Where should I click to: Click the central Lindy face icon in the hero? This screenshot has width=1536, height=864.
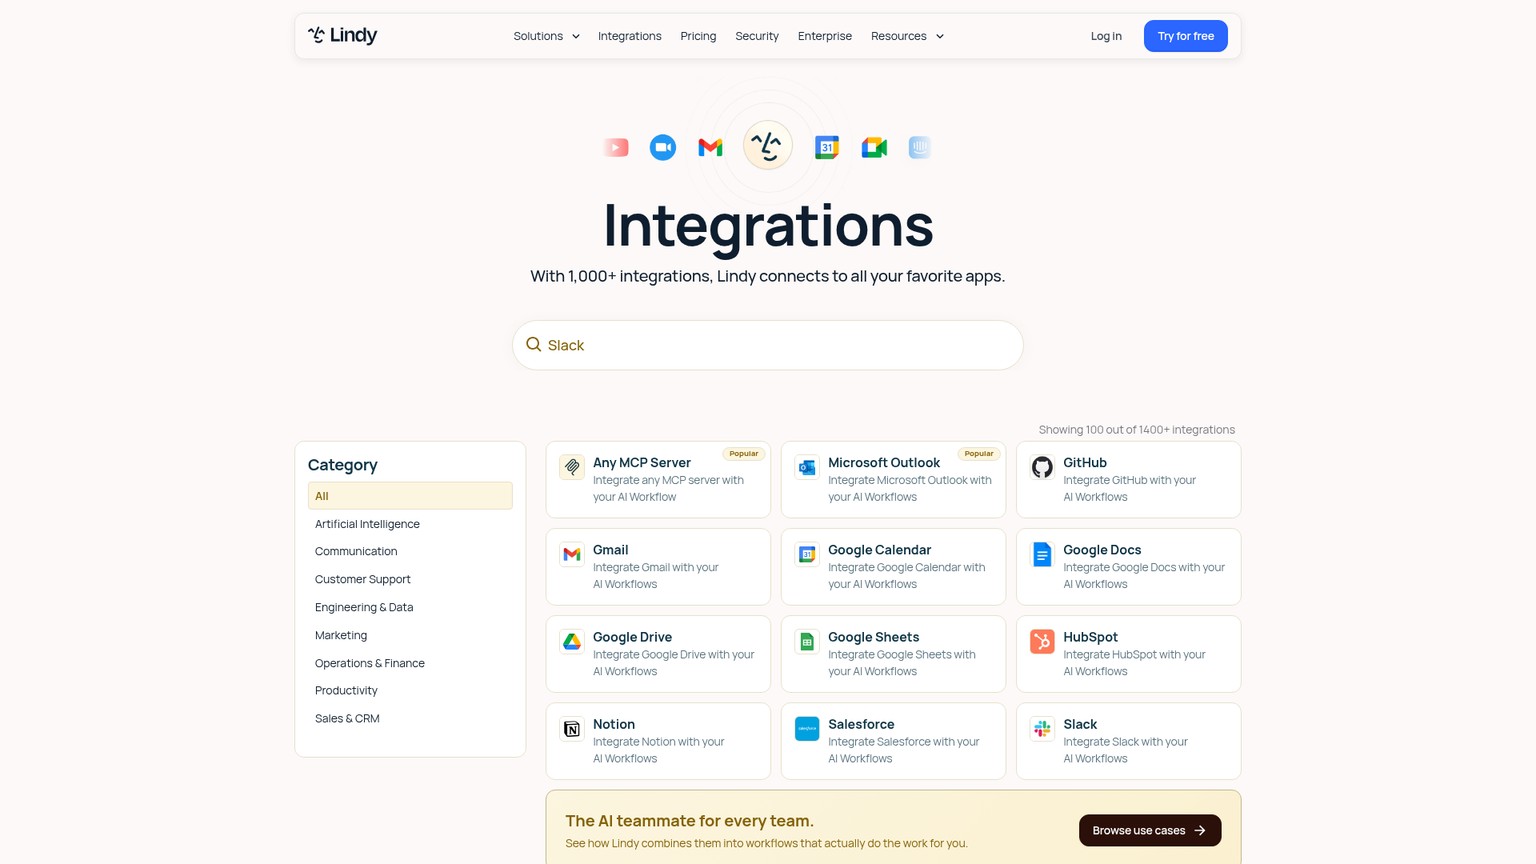768,146
